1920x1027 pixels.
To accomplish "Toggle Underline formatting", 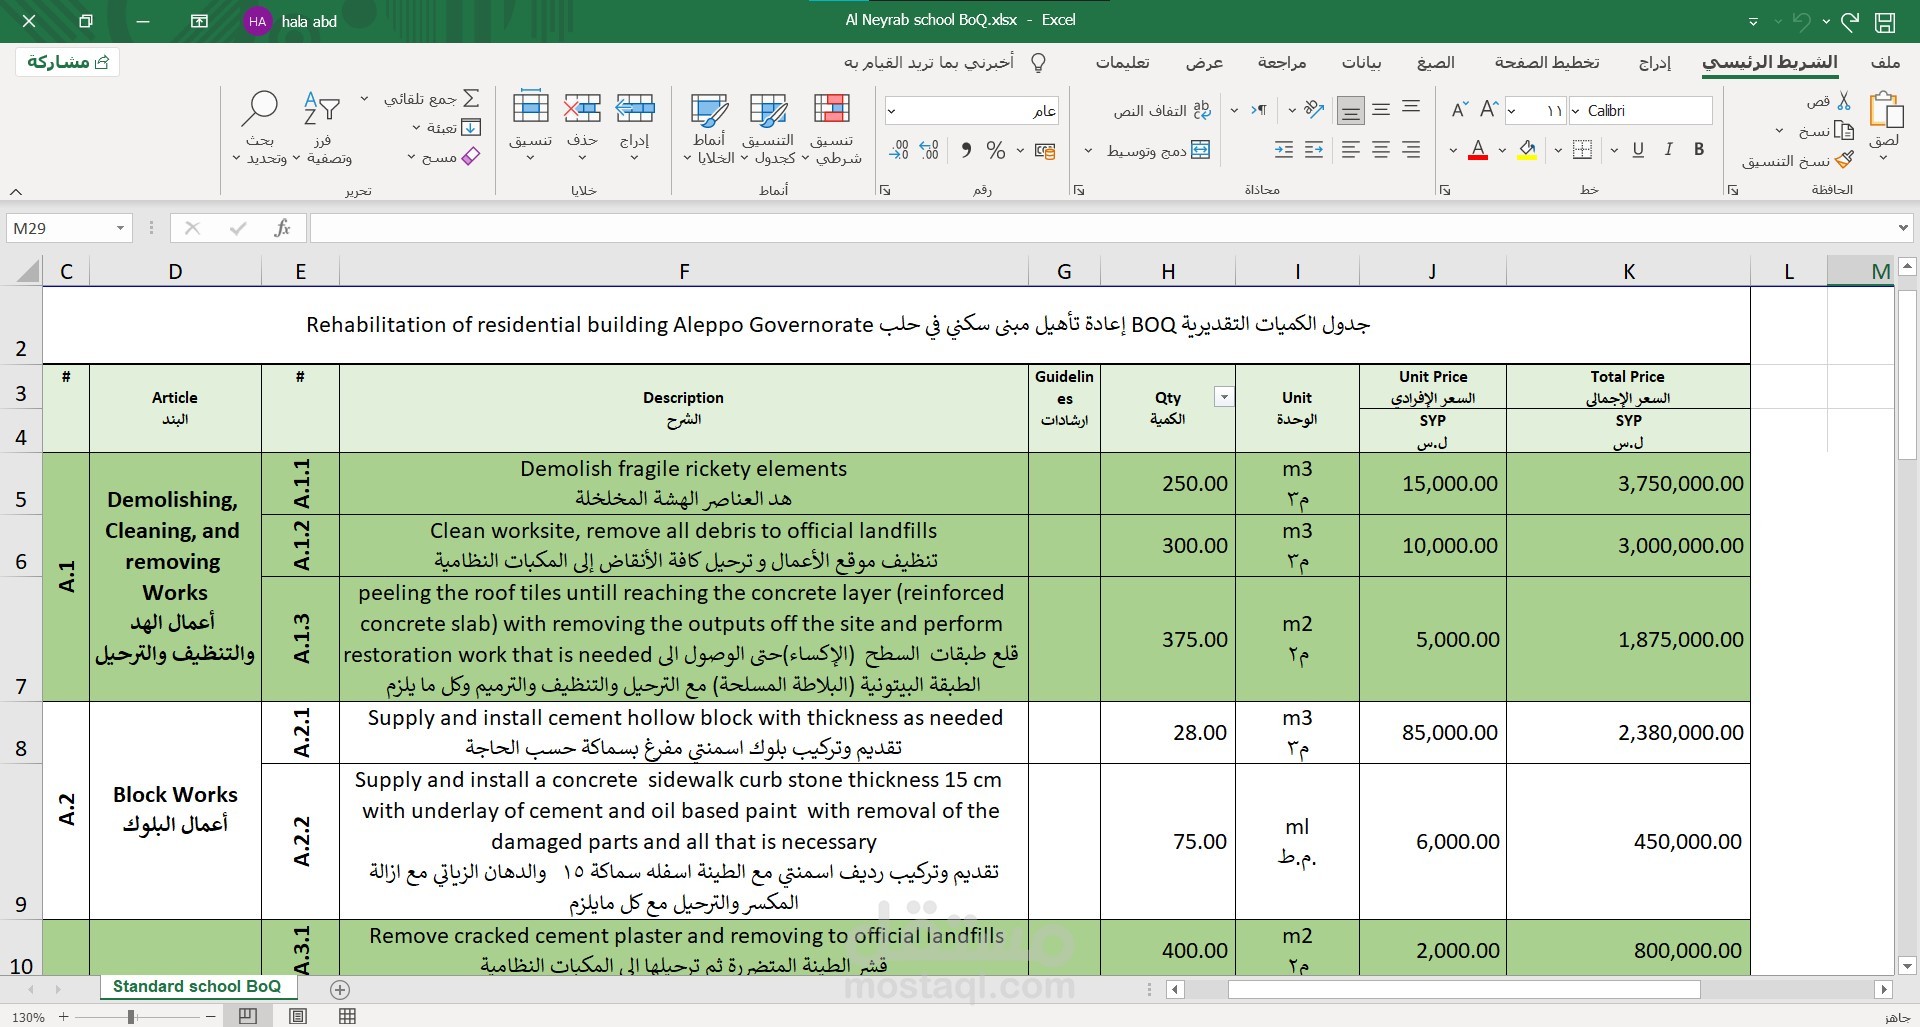I will click(x=1638, y=149).
